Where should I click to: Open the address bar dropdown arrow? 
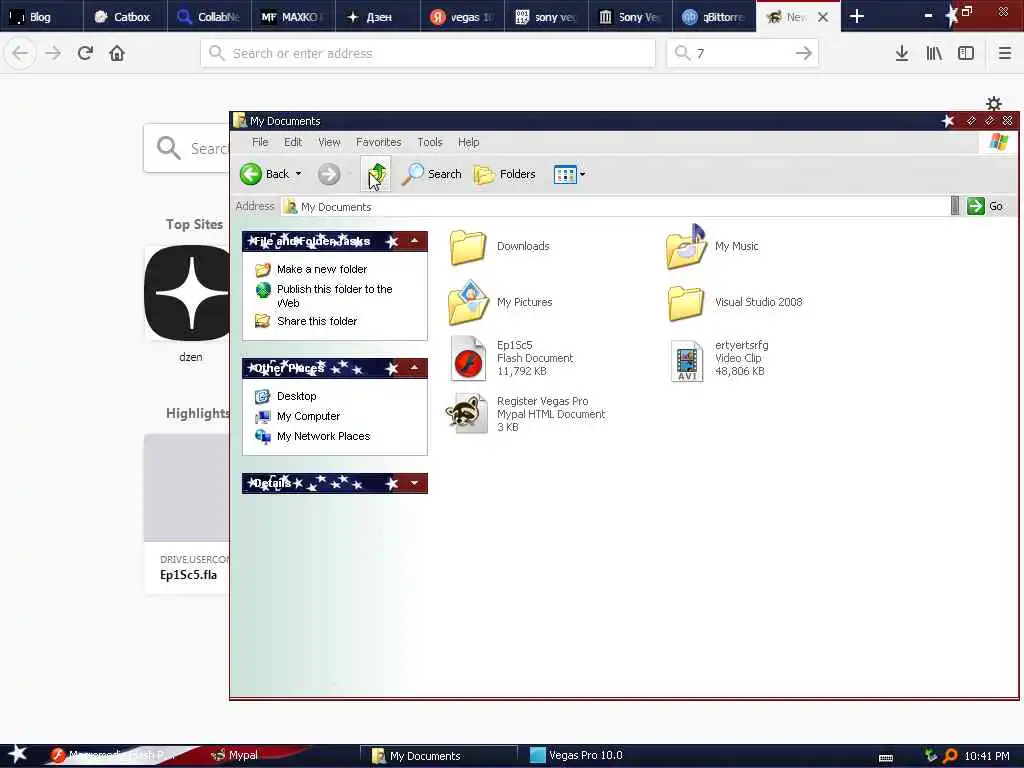(x=955, y=206)
